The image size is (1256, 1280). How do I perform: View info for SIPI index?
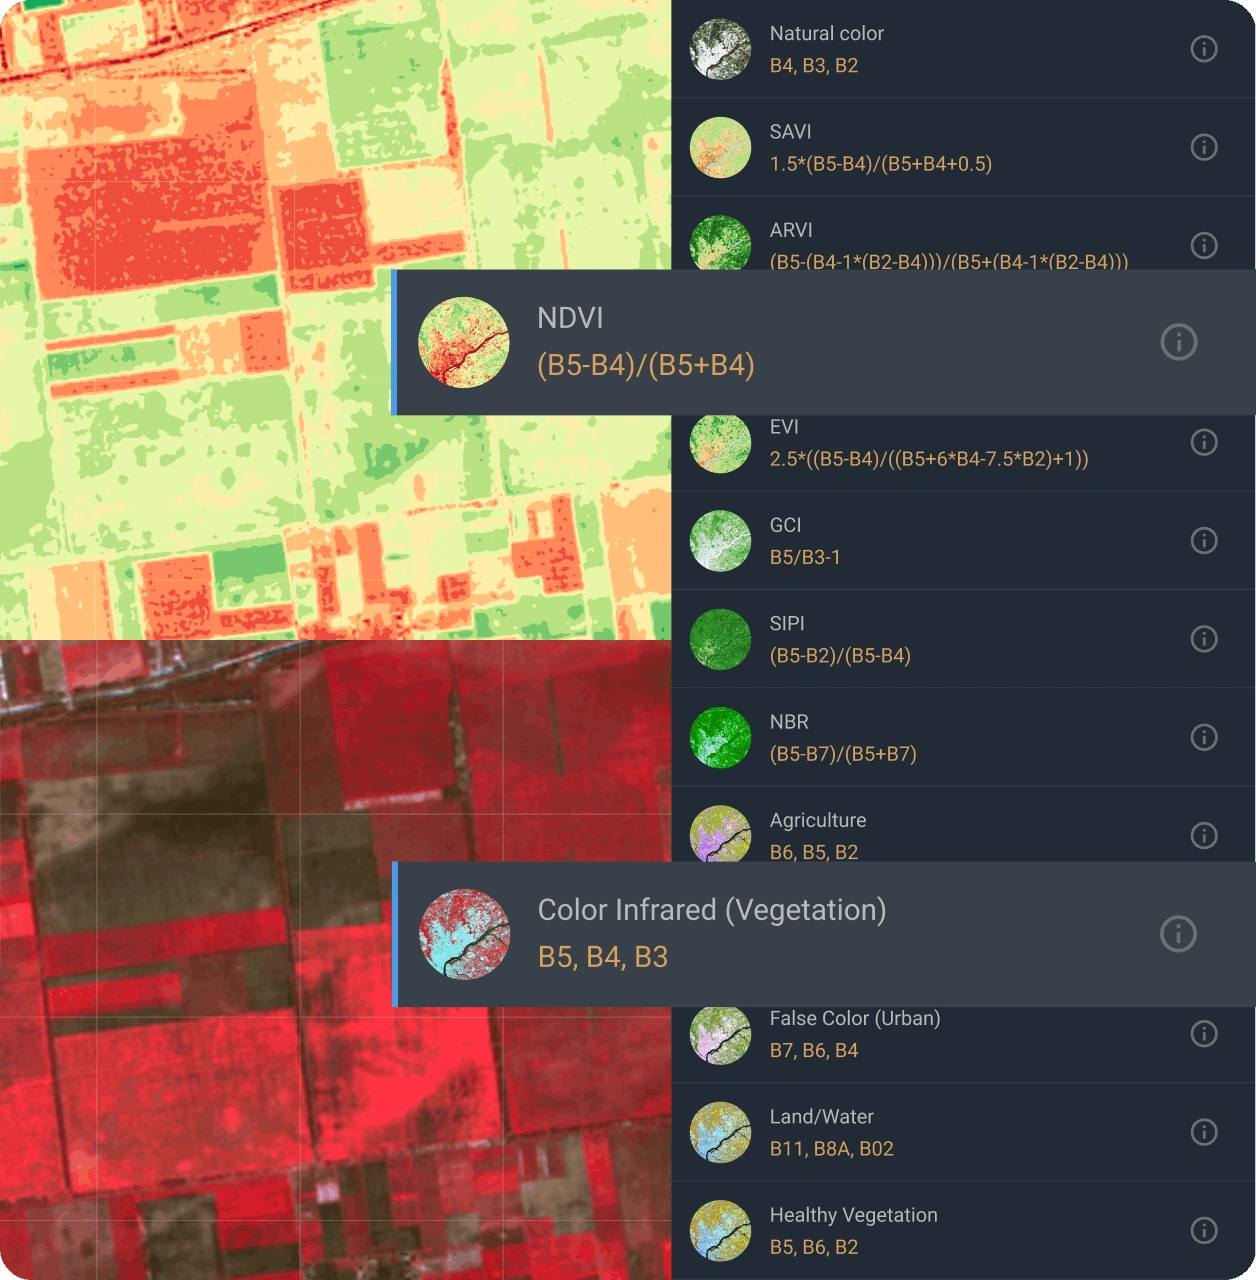tap(1204, 639)
